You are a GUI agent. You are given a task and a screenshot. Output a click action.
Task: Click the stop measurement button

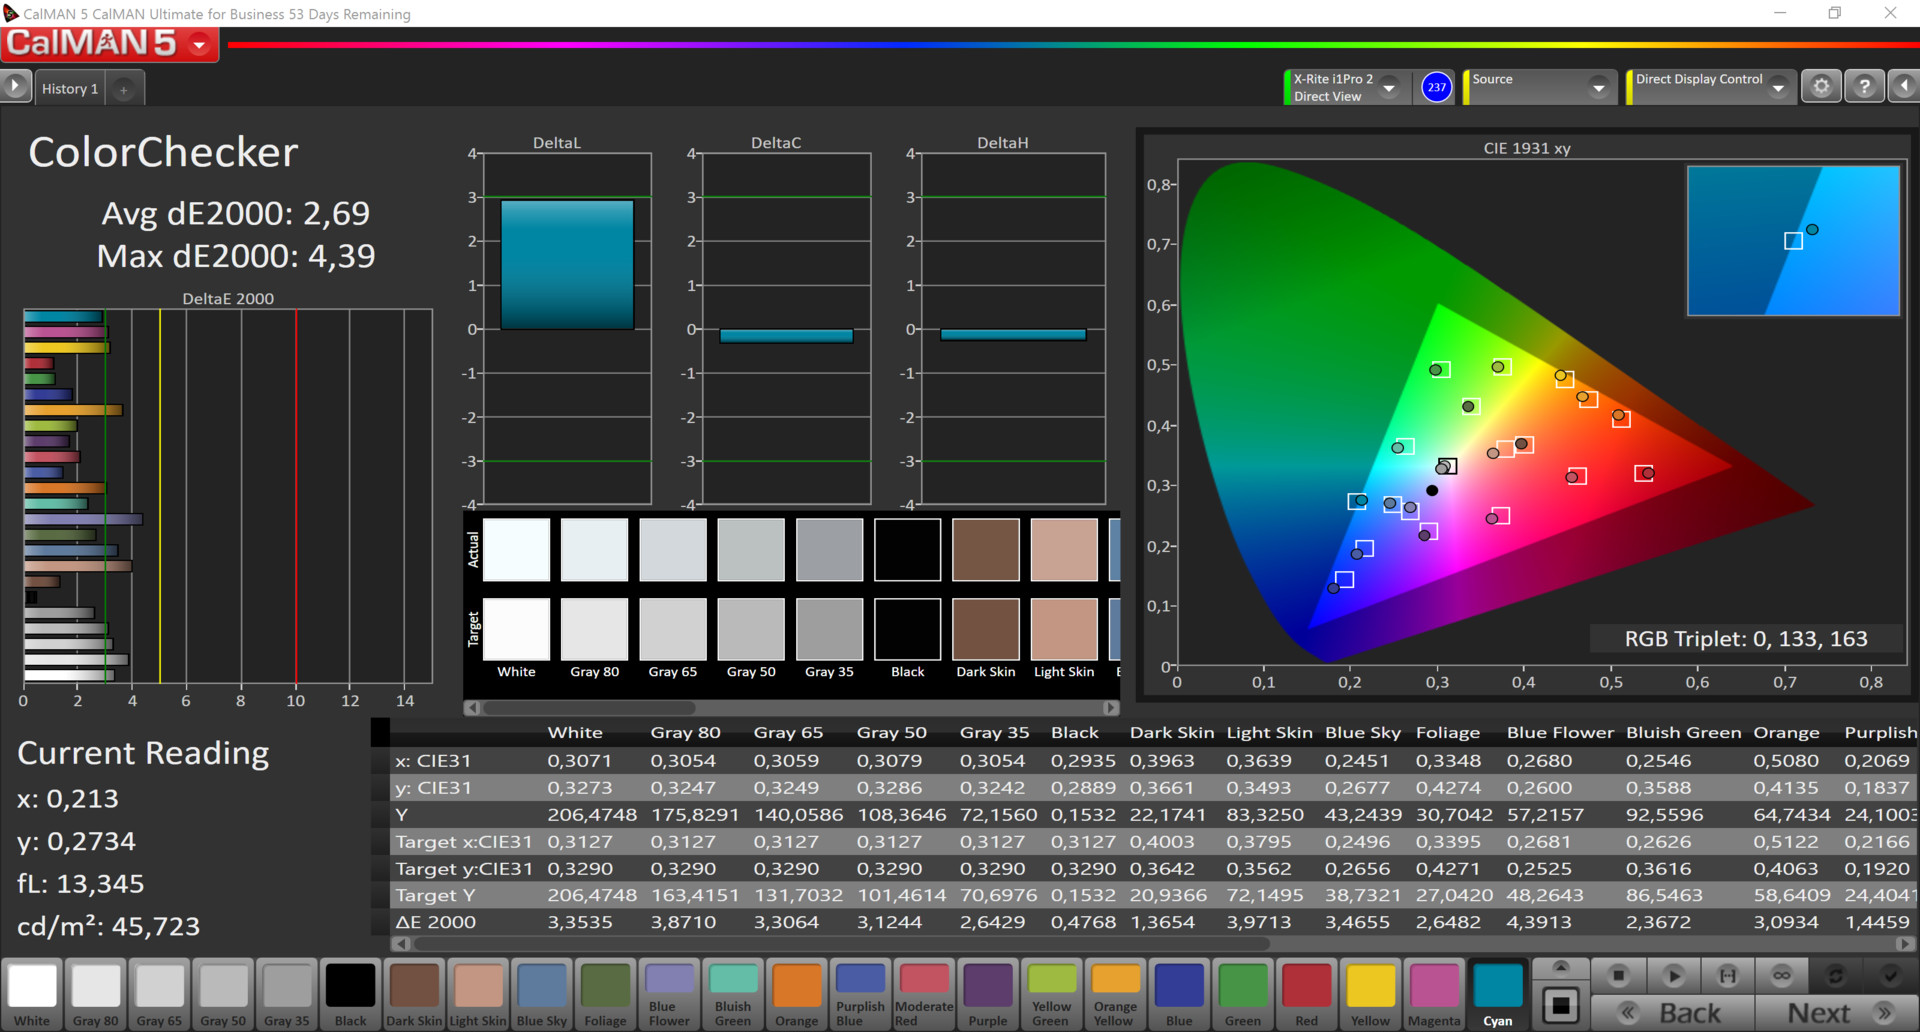click(1618, 975)
